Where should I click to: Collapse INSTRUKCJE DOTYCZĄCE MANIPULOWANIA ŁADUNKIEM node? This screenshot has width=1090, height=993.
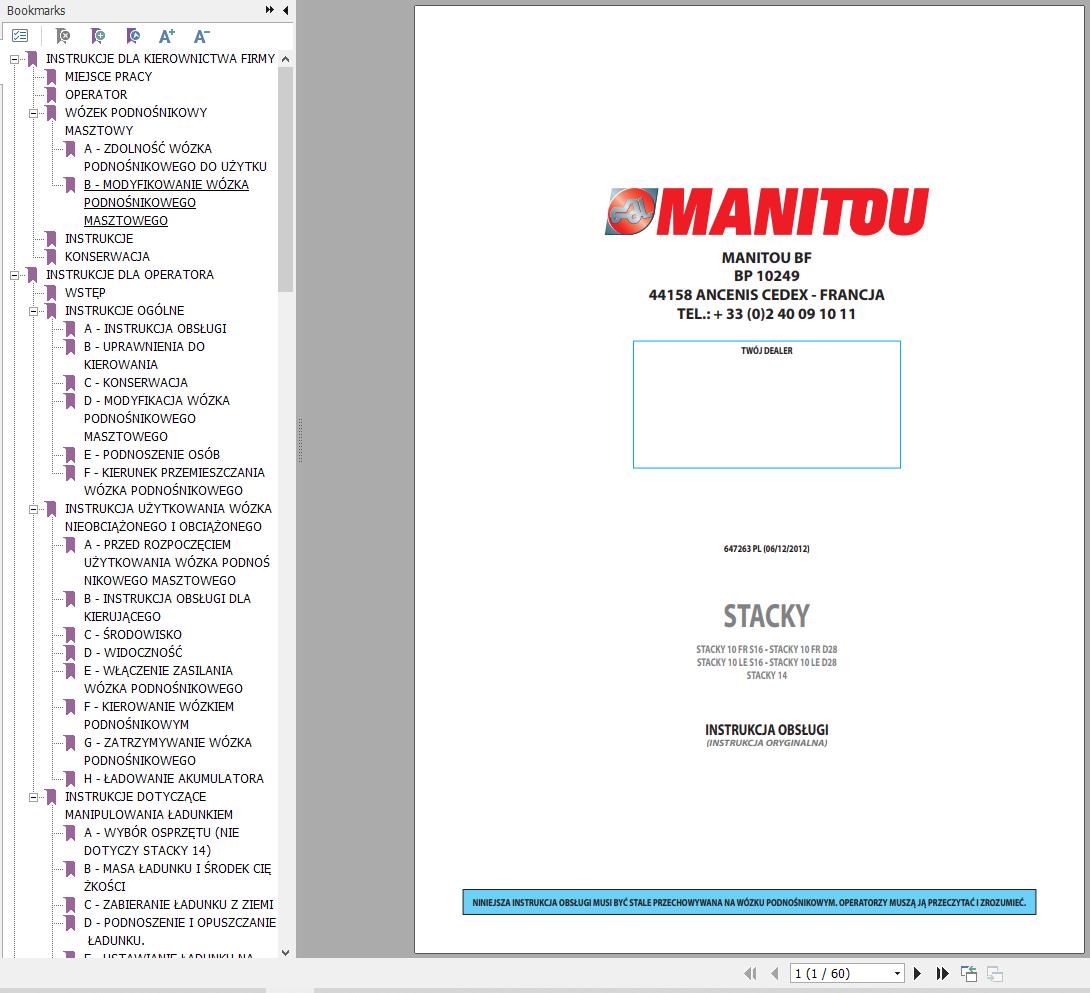pyautogui.click(x=33, y=798)
